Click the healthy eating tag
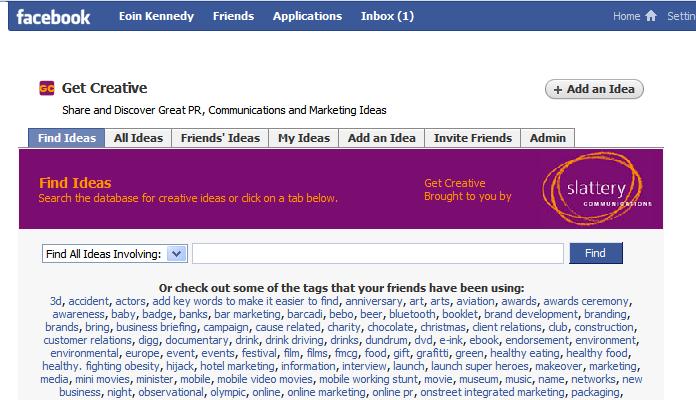 point(525,353)
